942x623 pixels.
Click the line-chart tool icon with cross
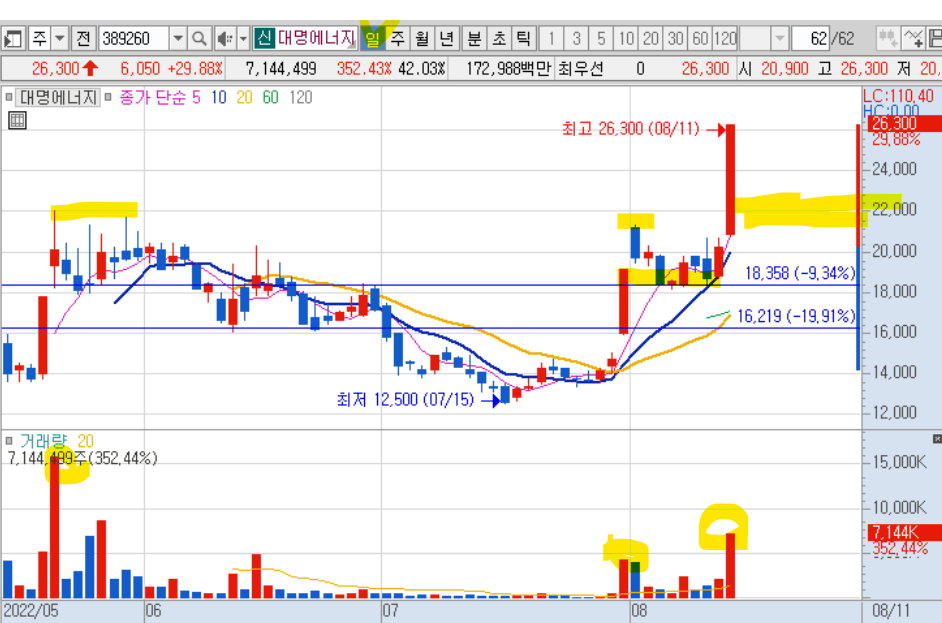(x=913, y=39)
